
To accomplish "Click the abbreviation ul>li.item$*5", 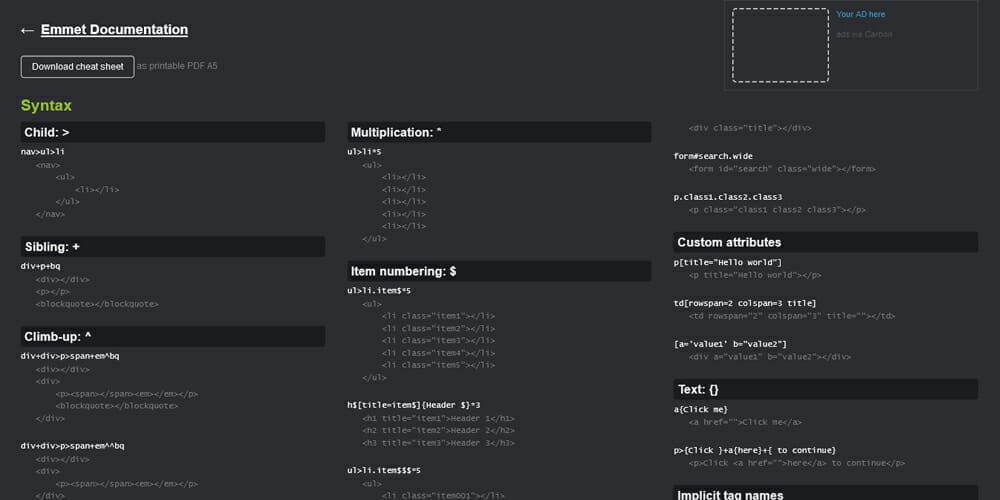I will point(379,291).
